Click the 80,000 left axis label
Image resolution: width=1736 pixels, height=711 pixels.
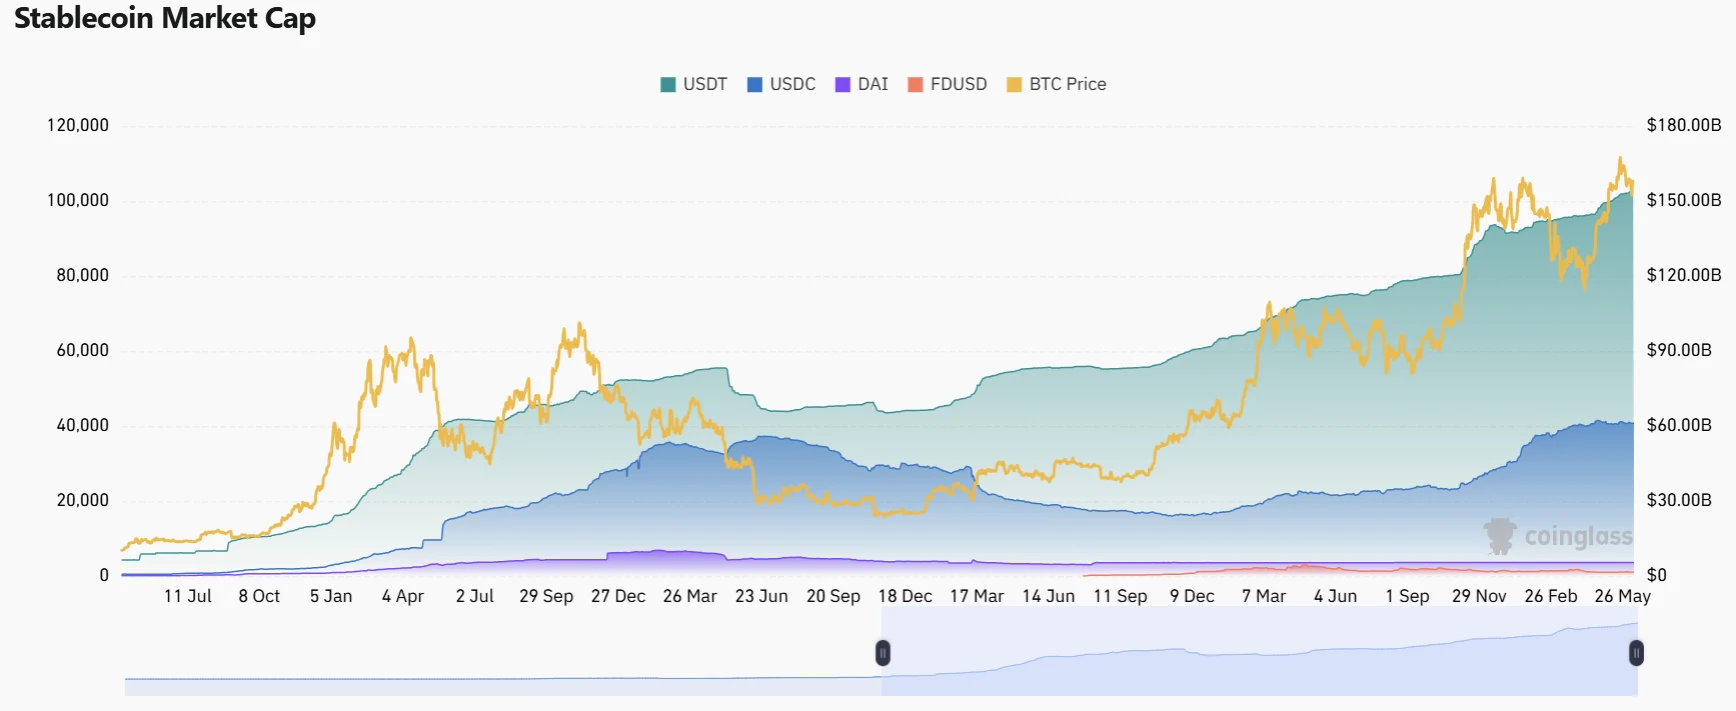[x=82, y=275]
